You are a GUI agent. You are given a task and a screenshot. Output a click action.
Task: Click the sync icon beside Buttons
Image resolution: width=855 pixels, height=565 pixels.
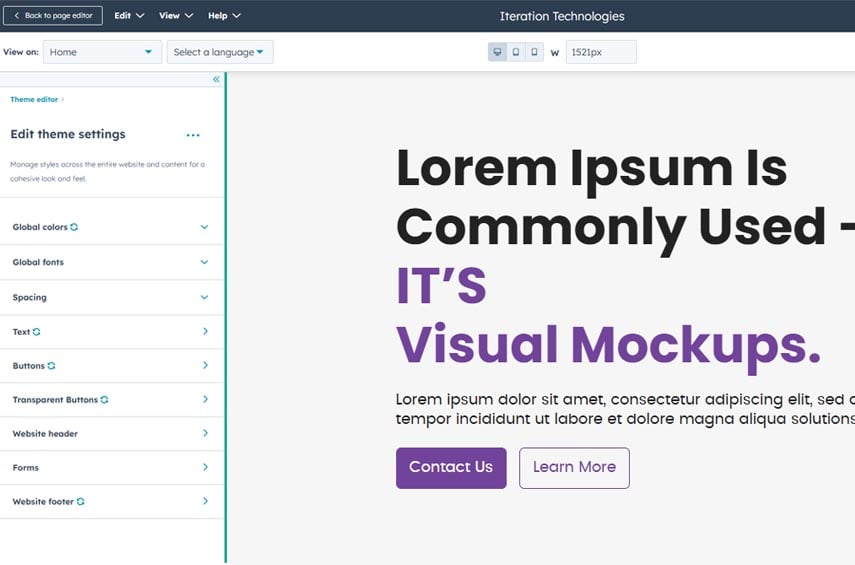[51, 365]
